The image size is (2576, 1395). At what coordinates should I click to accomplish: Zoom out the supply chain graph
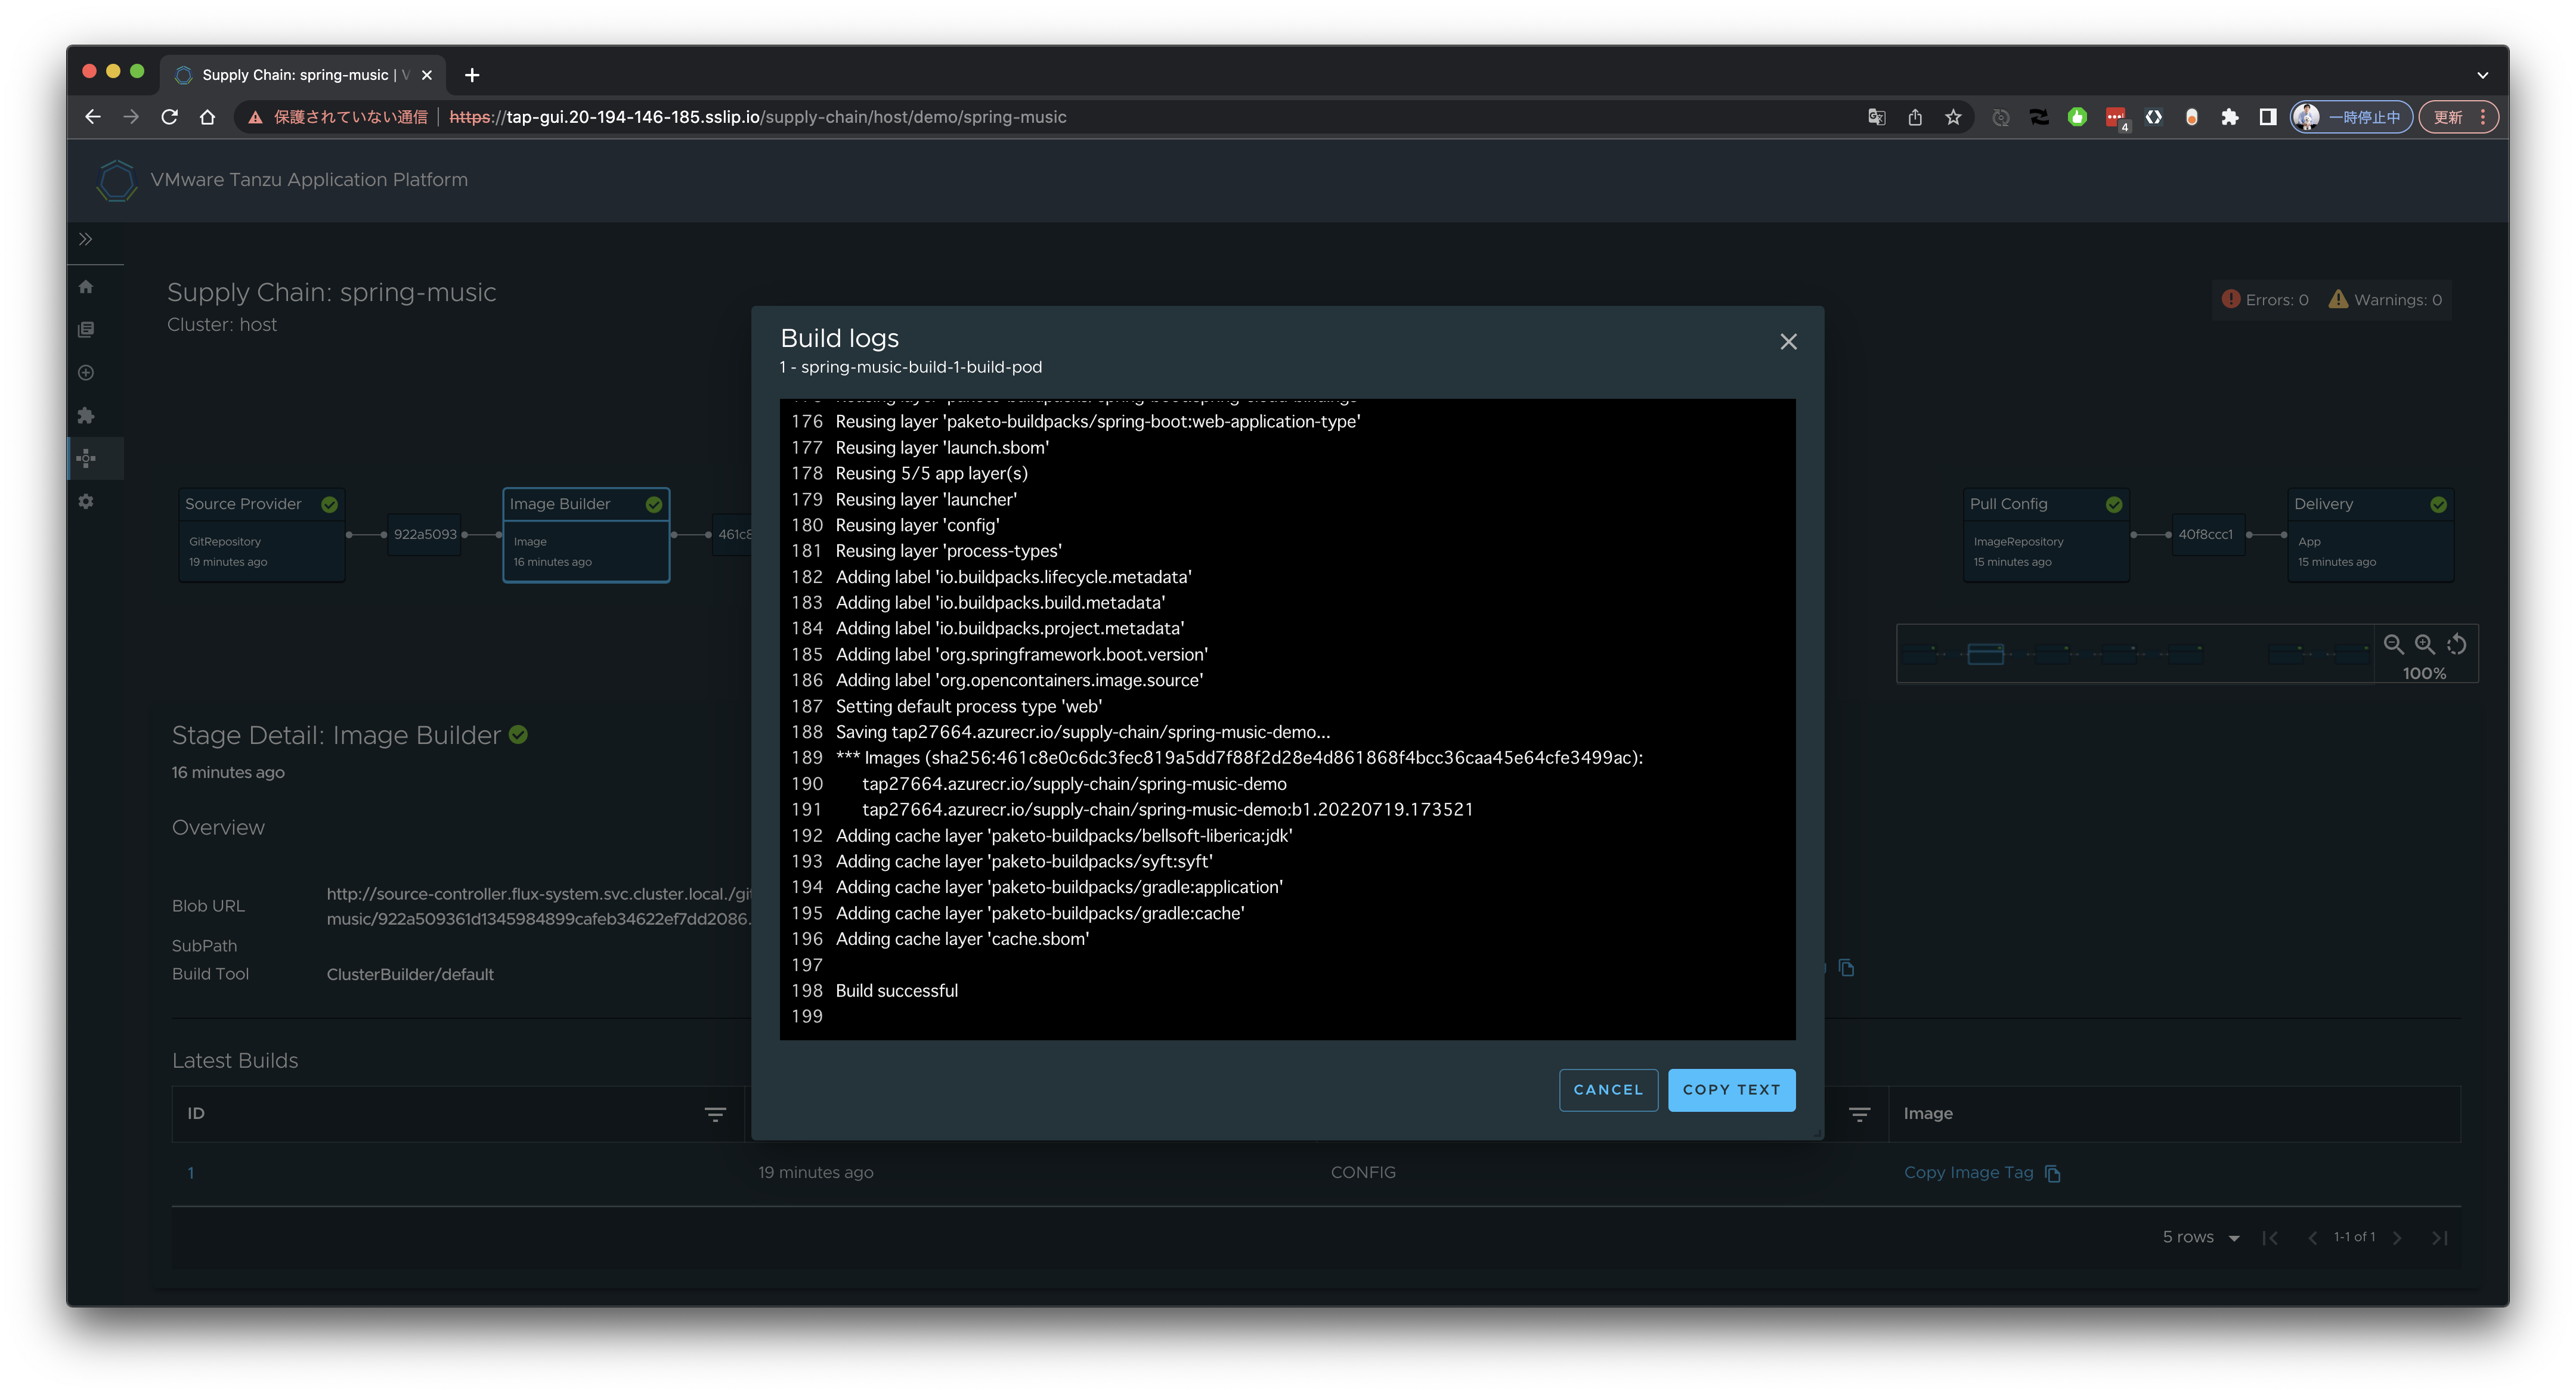2393,645
